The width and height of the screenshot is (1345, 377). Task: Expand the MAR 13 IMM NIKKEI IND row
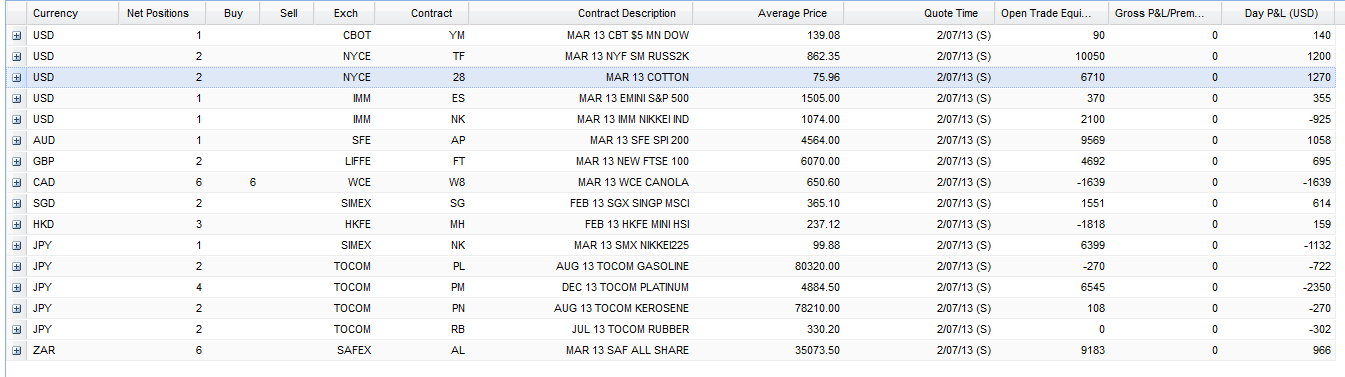tap(16, 119)
